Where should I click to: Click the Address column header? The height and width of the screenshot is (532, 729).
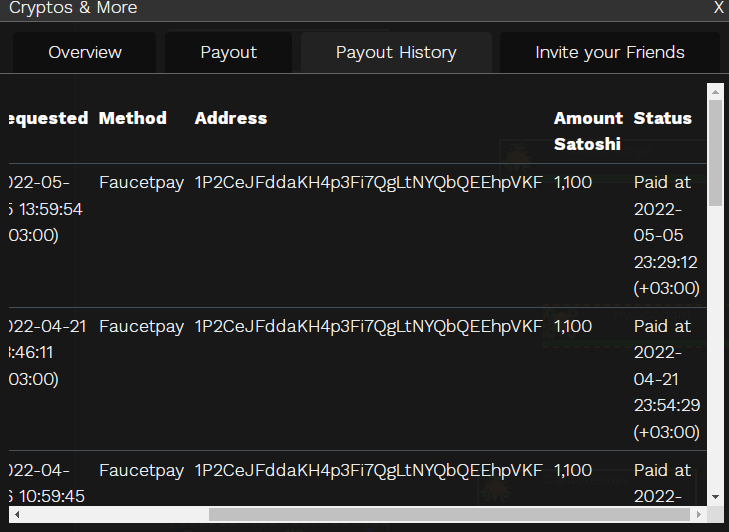click(231, 118)
